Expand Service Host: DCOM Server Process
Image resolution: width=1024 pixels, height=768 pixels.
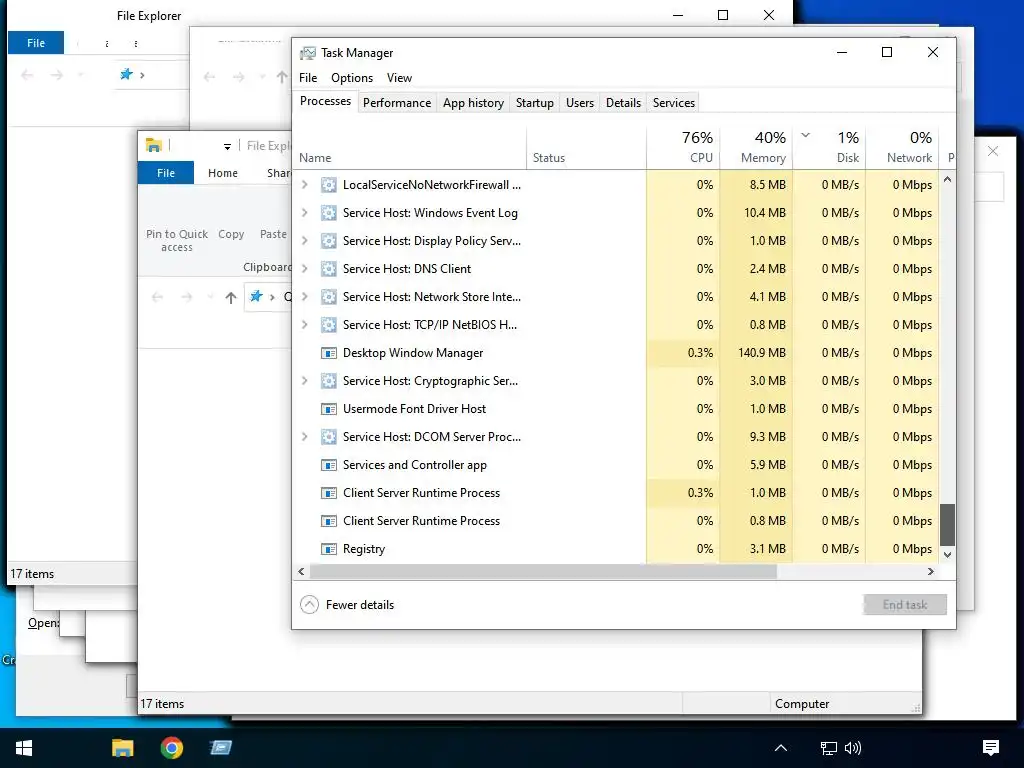(304, 437)
